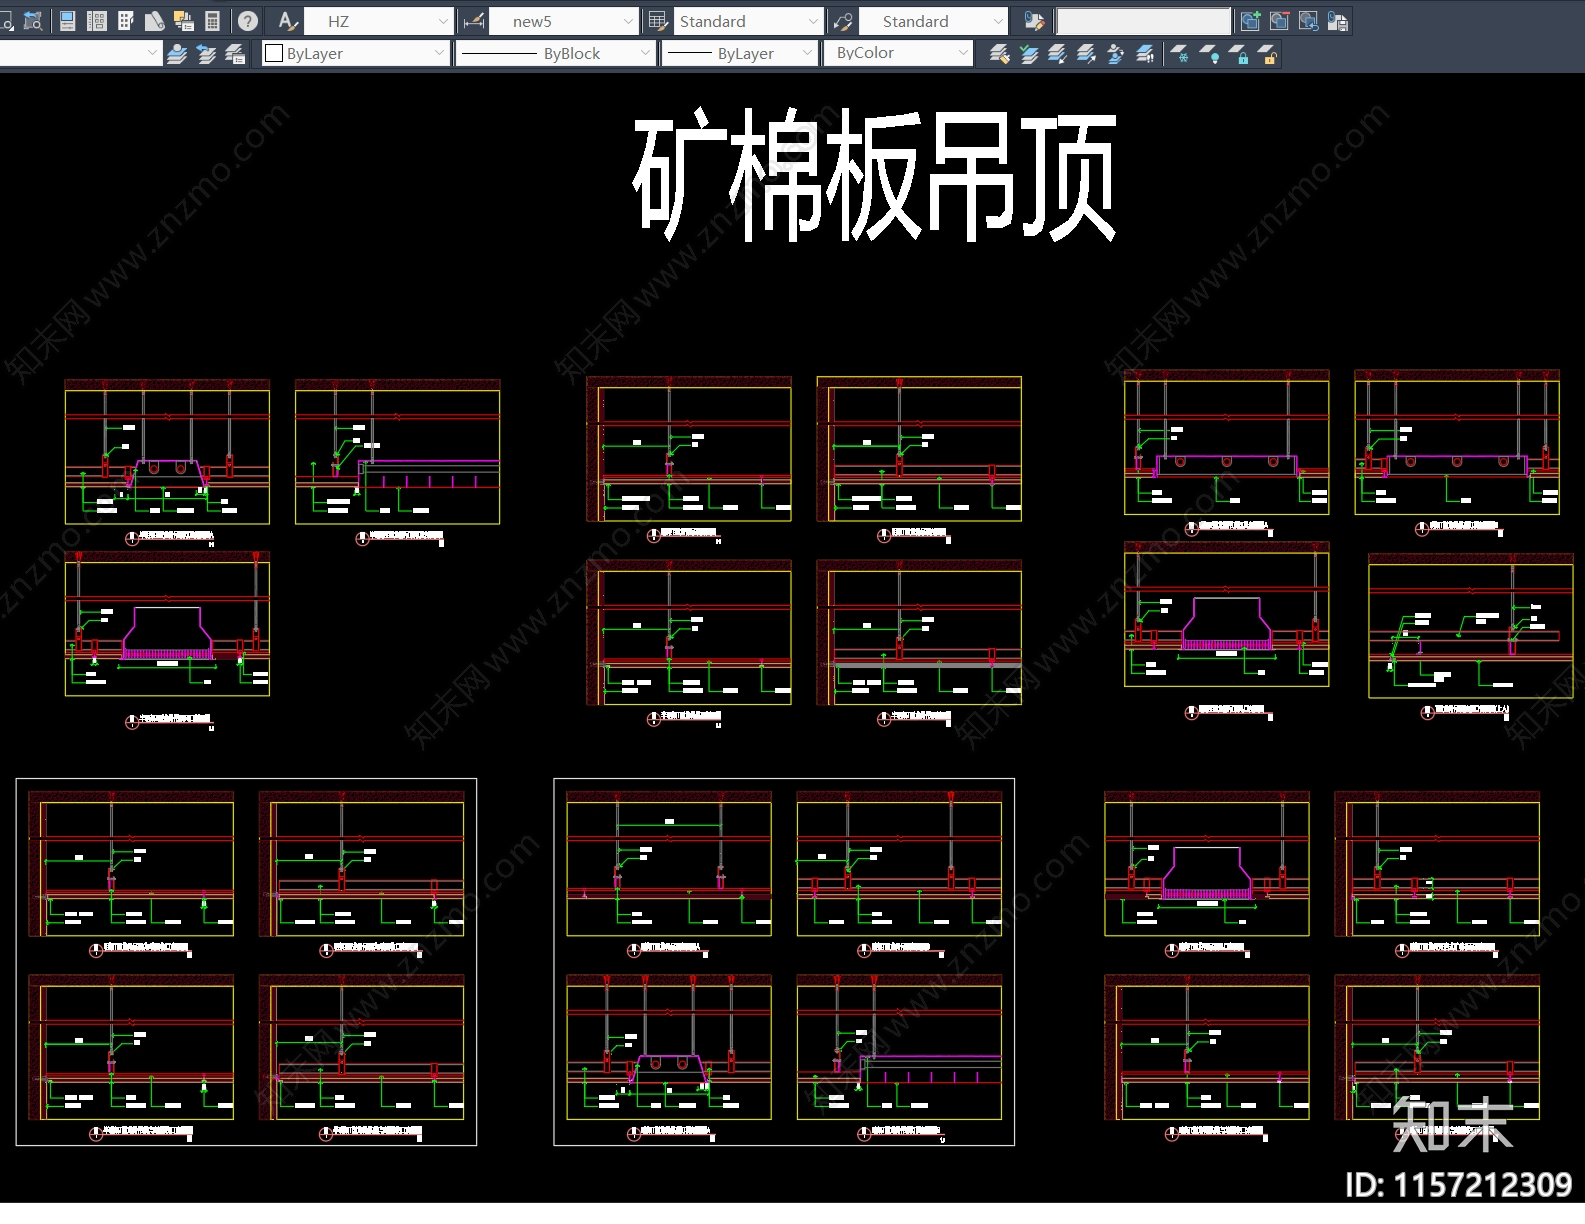Click Make Object's Layer Current icon
The image size is (1585, 1224).
[177, 54]
